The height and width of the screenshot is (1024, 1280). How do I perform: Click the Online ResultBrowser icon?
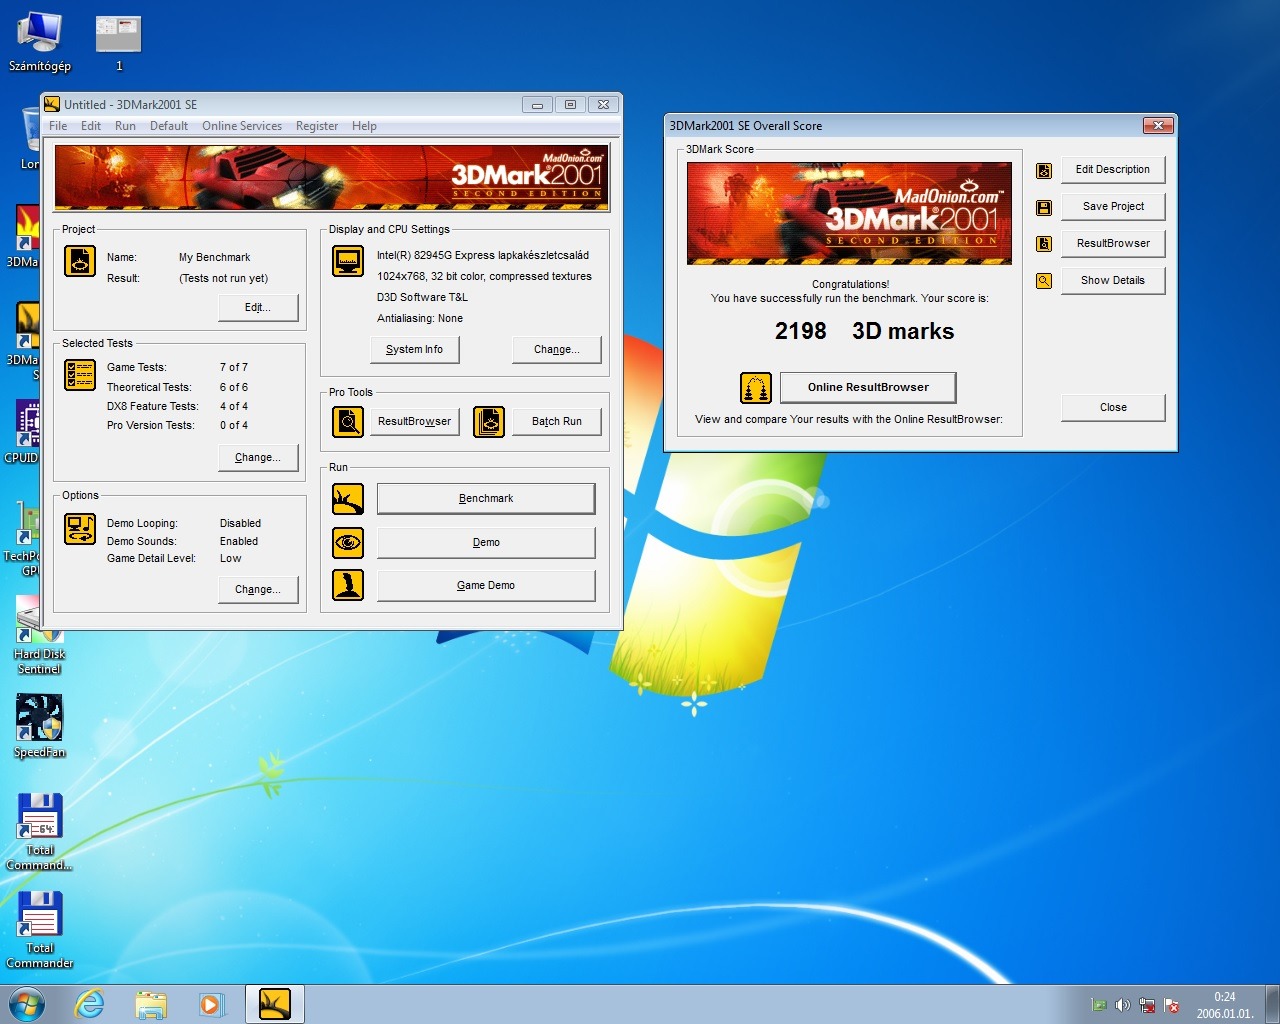coord(755,388)
